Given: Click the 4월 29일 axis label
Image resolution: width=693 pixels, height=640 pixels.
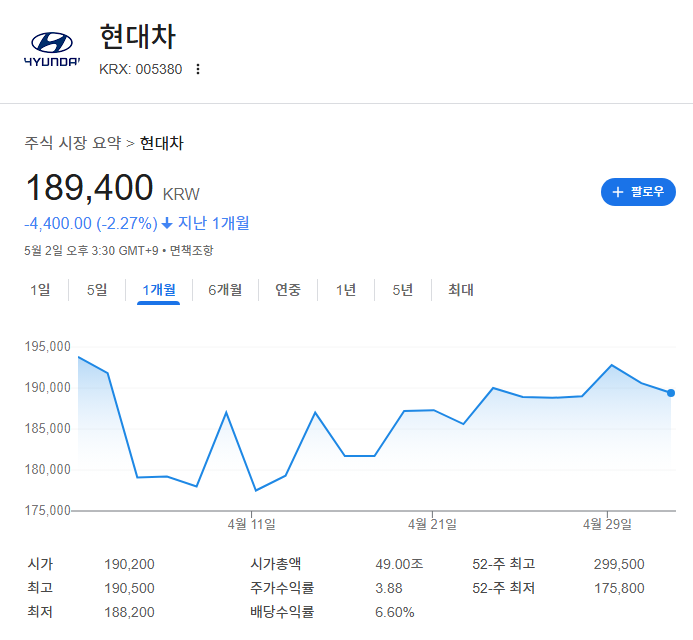Looking at the screenshot, I should (x=607, y=524).
